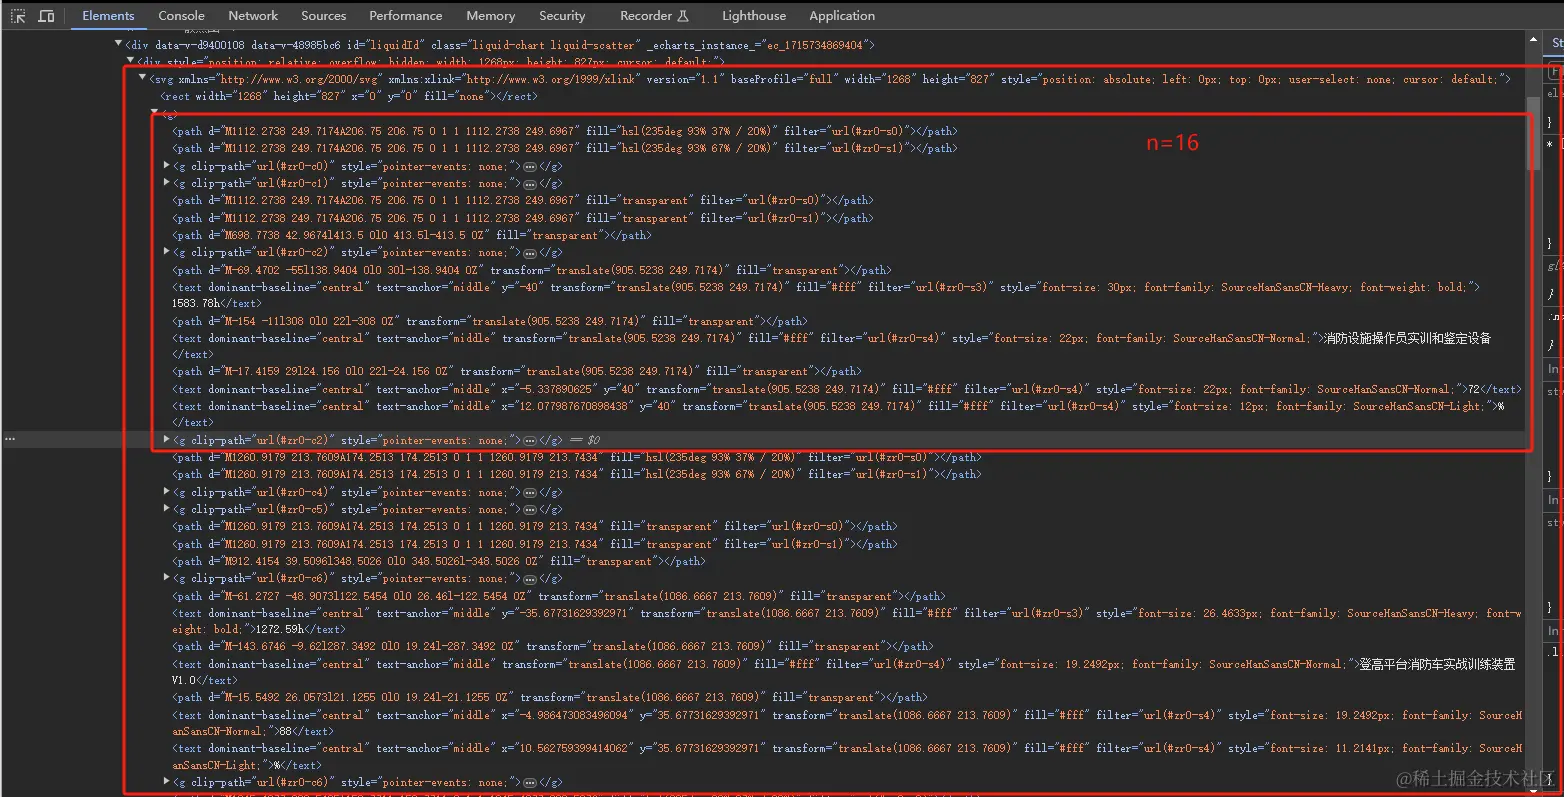Click the scrollbar down arrow in Elements panel
This screenshot has height=797, width=1564.
tap(1533, 789)
